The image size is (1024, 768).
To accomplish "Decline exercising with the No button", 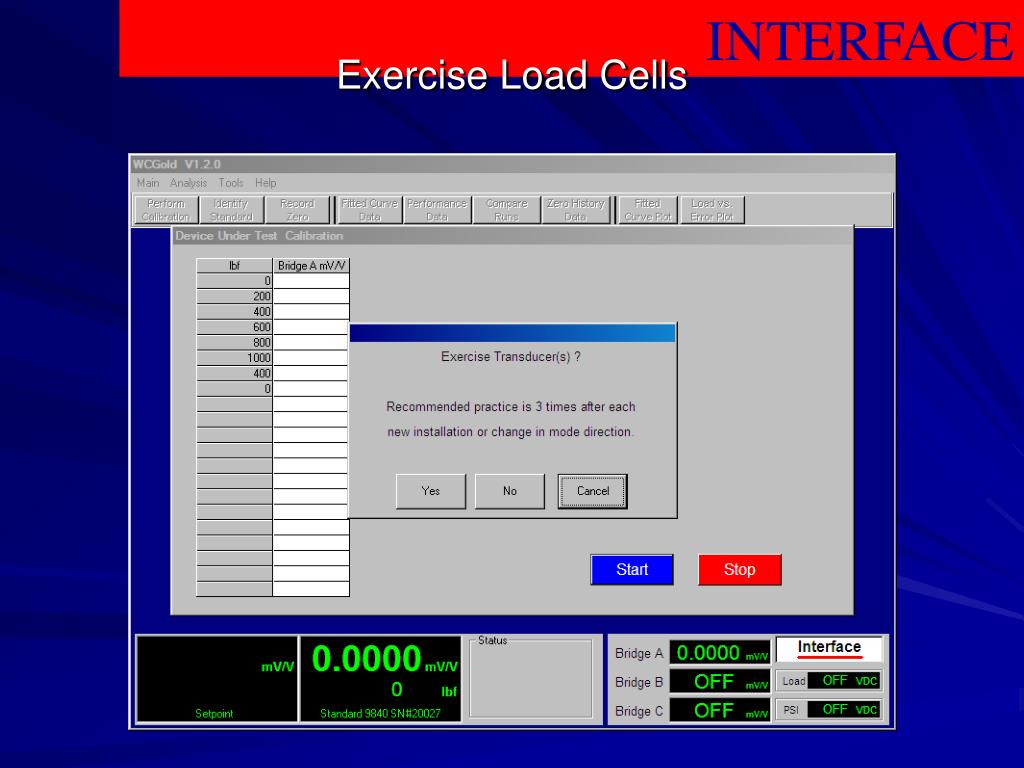I will pyautogui.click(x=509, y=491).
